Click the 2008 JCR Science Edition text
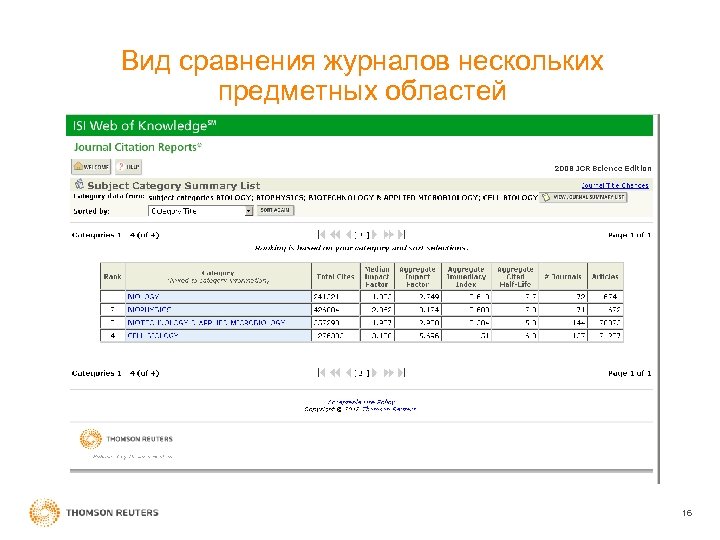The width and height of the screenshot is (720, 540). (602, 168)
